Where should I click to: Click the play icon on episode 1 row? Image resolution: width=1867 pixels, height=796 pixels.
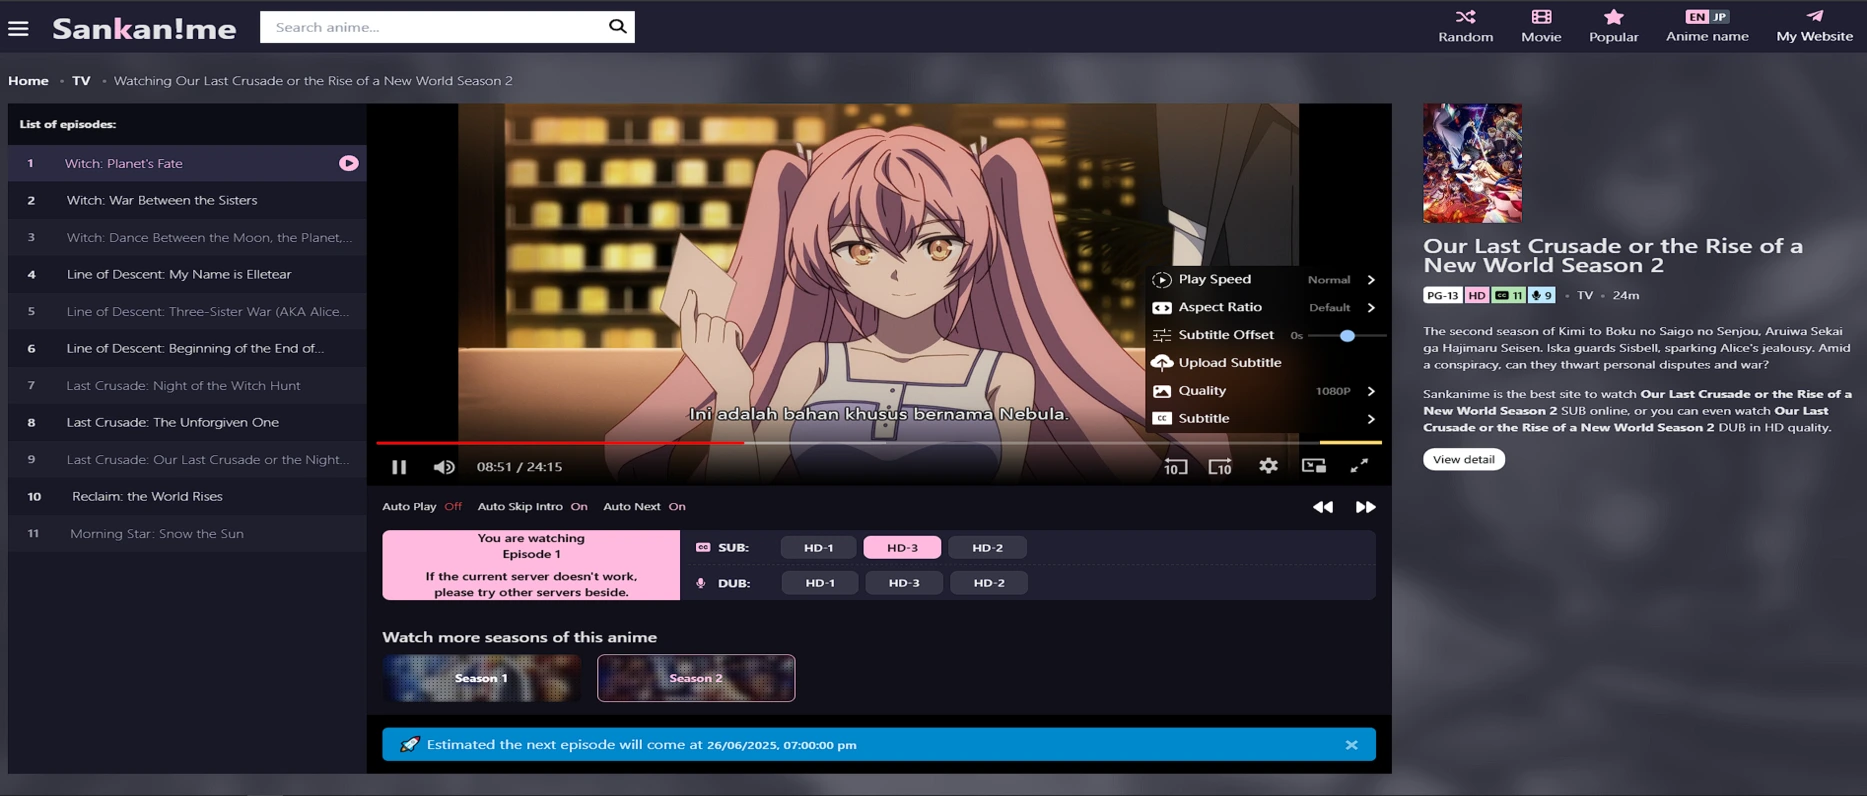[348, 163]
